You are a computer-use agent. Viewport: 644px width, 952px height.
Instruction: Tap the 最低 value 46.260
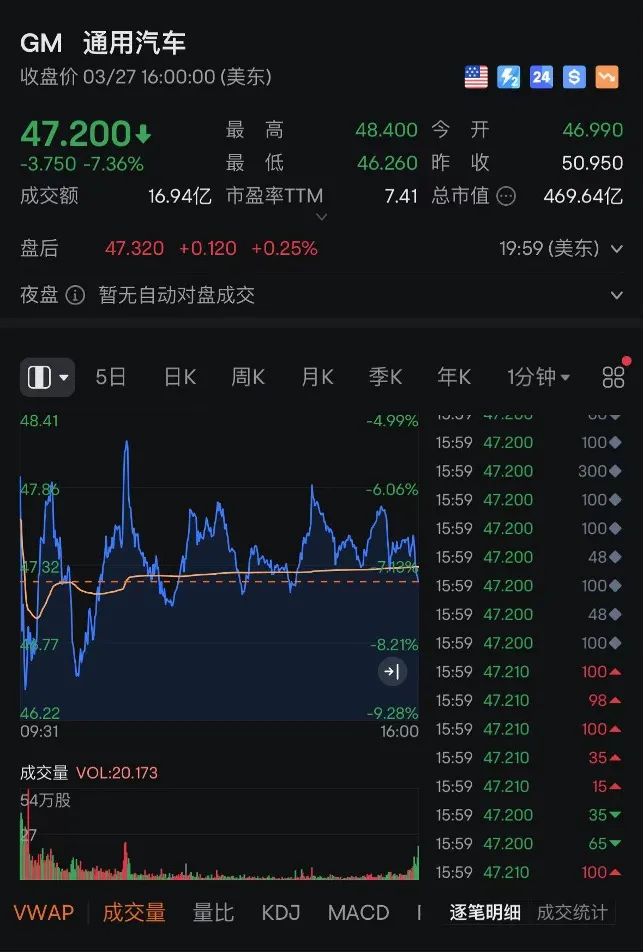coord(387,163)
